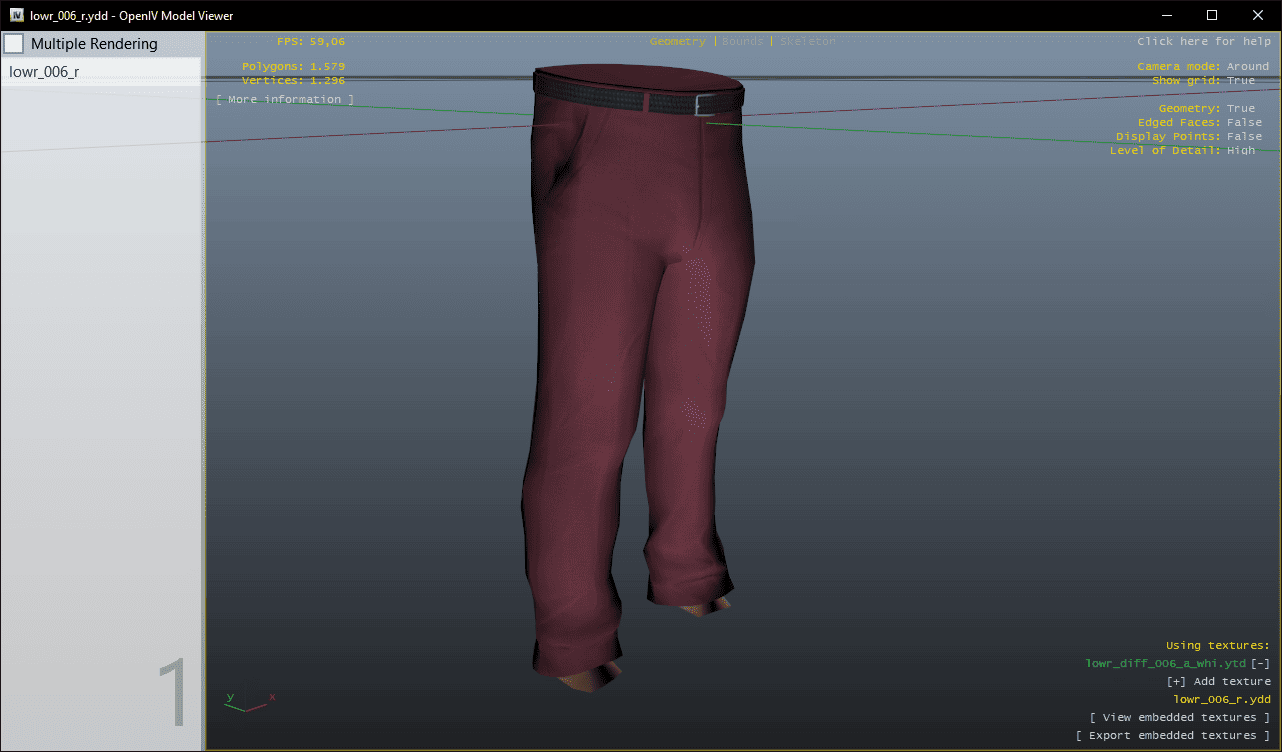Viewport: 1282px width, 752px height.
Task: Click the [+] Add texture button
Action: coord(1218,682)
